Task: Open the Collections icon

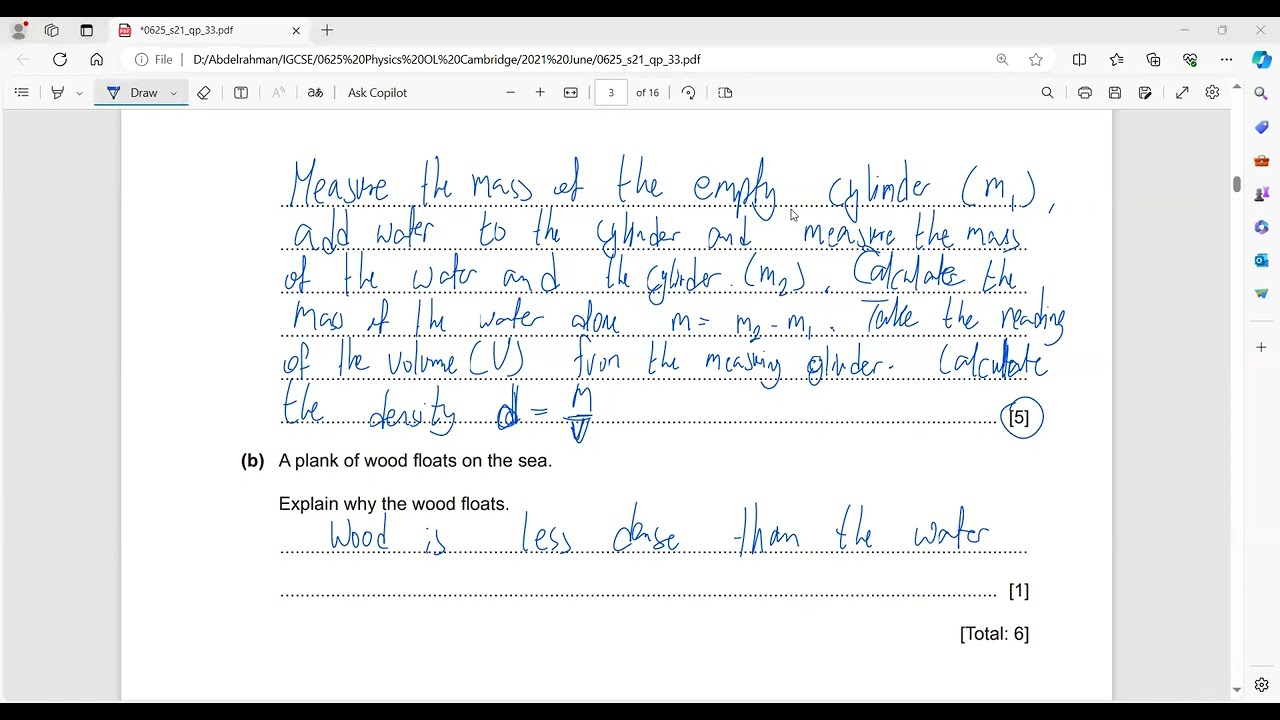Action: pyautogui.click(x=1154, y=59)
